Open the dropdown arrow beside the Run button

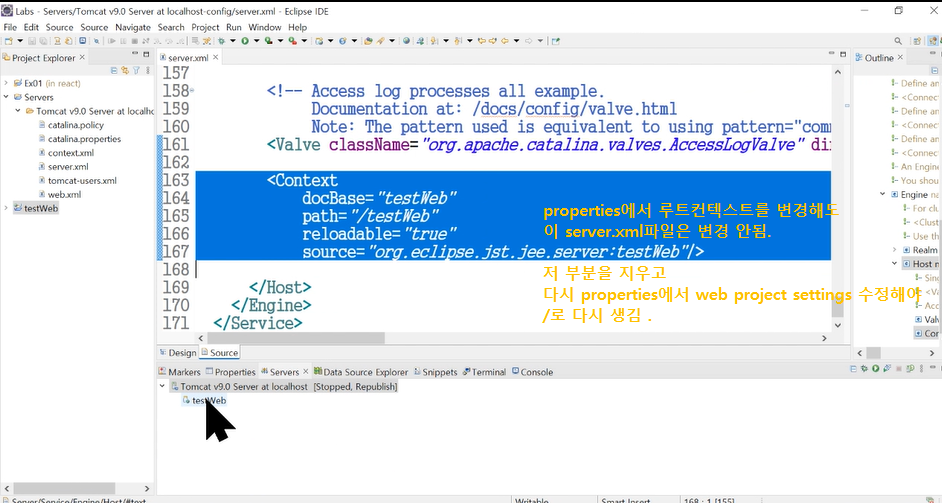pos(257,41)
